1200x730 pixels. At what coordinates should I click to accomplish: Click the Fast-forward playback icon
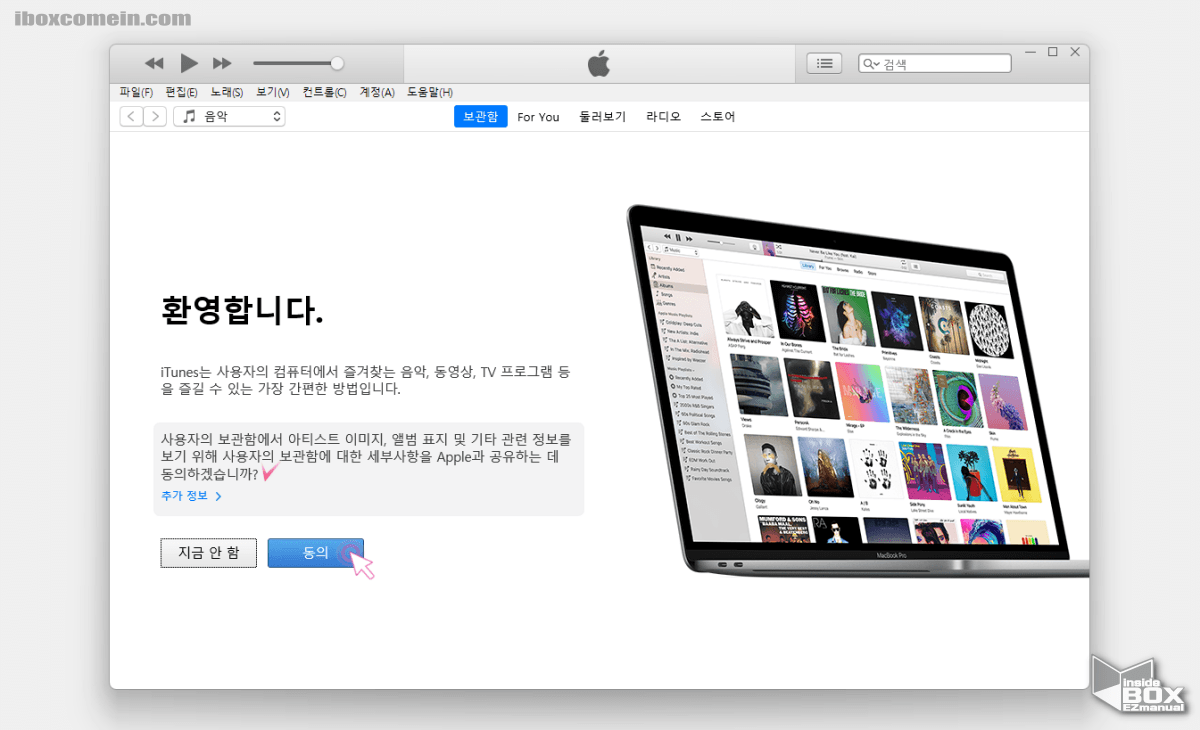222,62
